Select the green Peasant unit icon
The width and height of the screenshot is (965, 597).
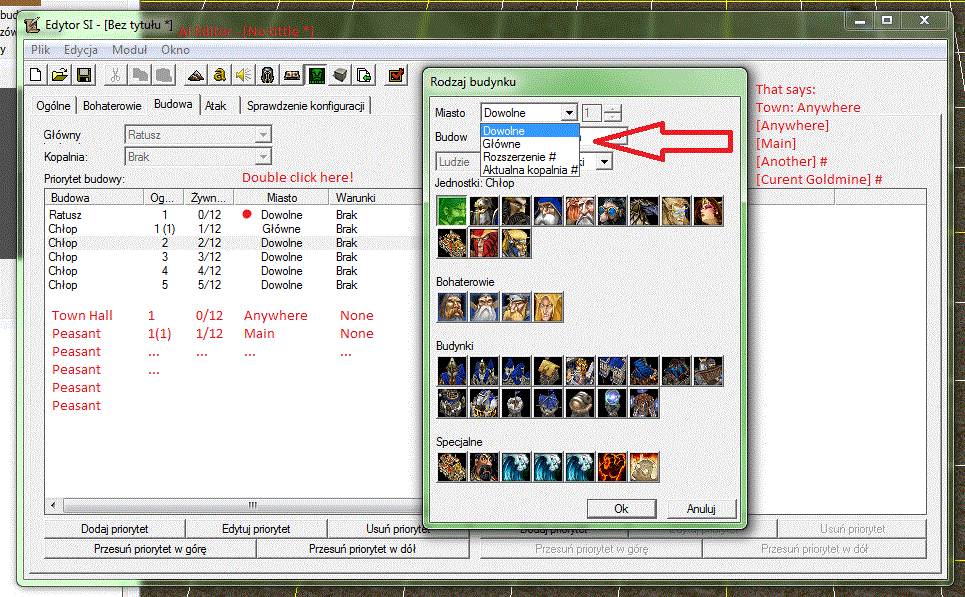click(452, 211)
